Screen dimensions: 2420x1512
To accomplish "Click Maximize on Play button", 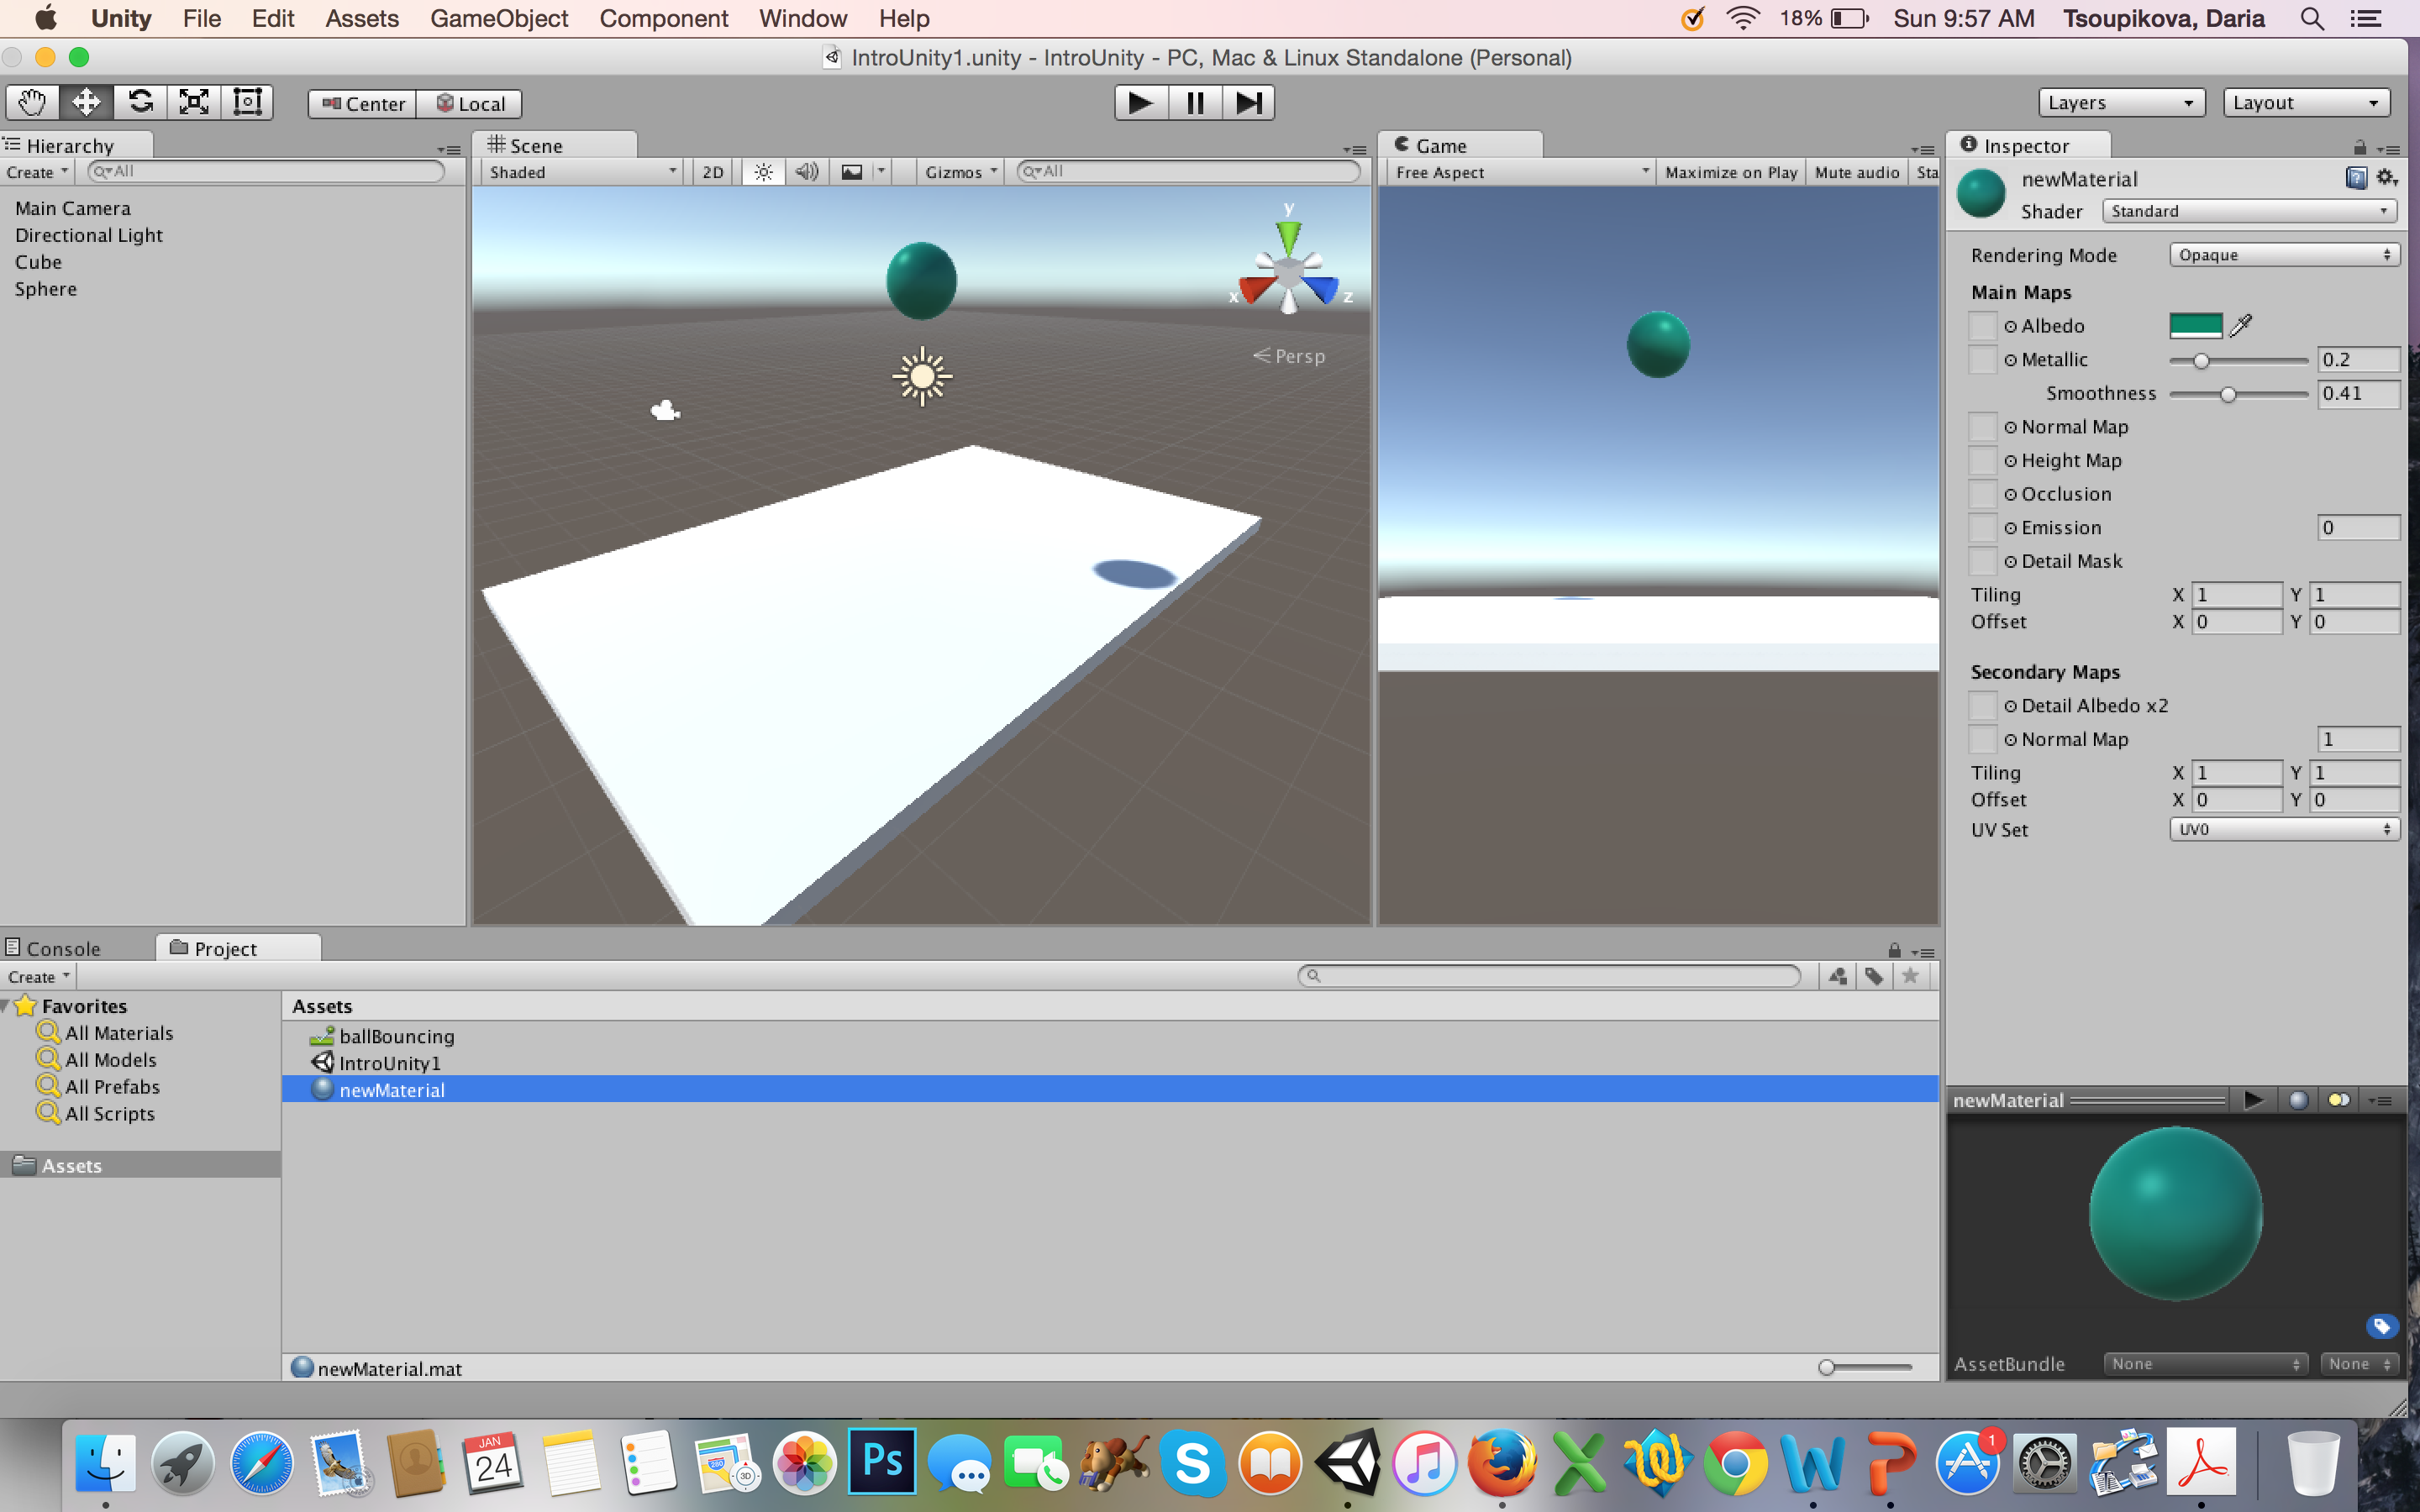I will click(1730, 172).
